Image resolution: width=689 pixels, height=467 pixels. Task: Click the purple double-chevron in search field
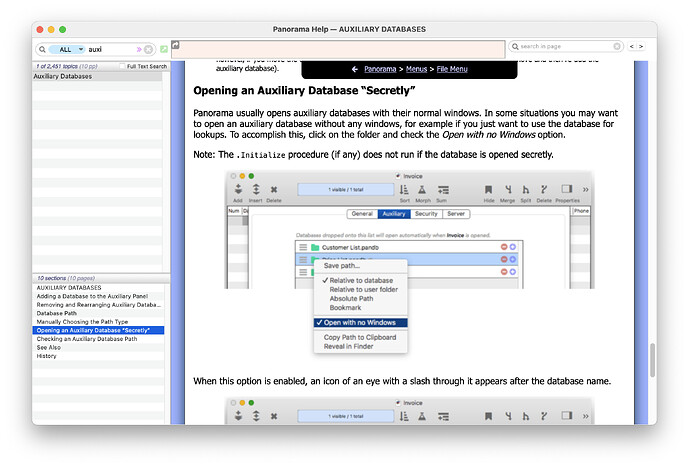click(x=139, y=48)
